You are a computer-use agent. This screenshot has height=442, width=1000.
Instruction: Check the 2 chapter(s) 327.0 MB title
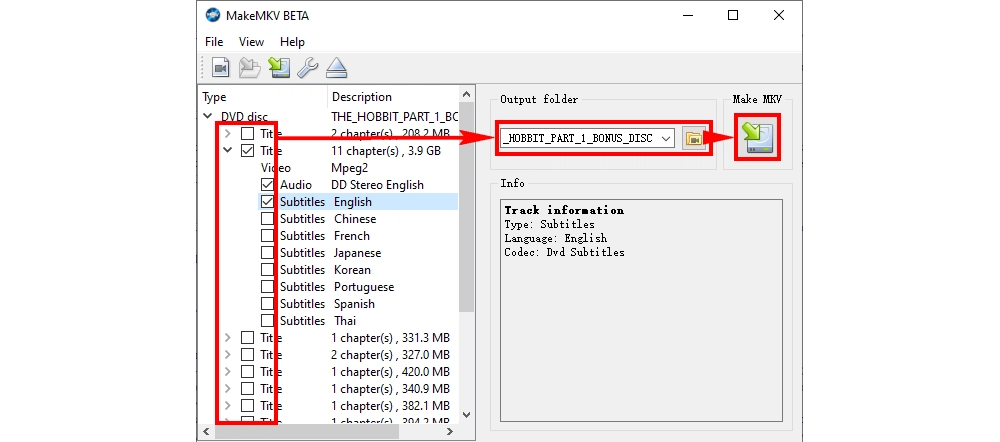coord(247,355)
